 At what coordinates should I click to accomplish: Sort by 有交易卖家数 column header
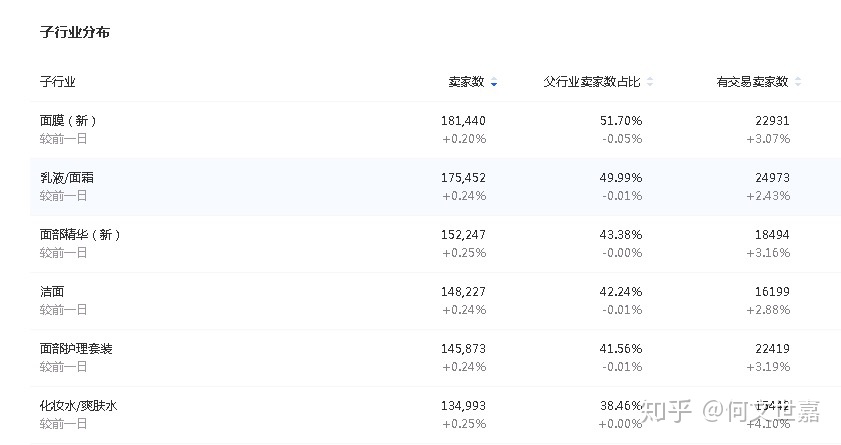coord(752,82)
